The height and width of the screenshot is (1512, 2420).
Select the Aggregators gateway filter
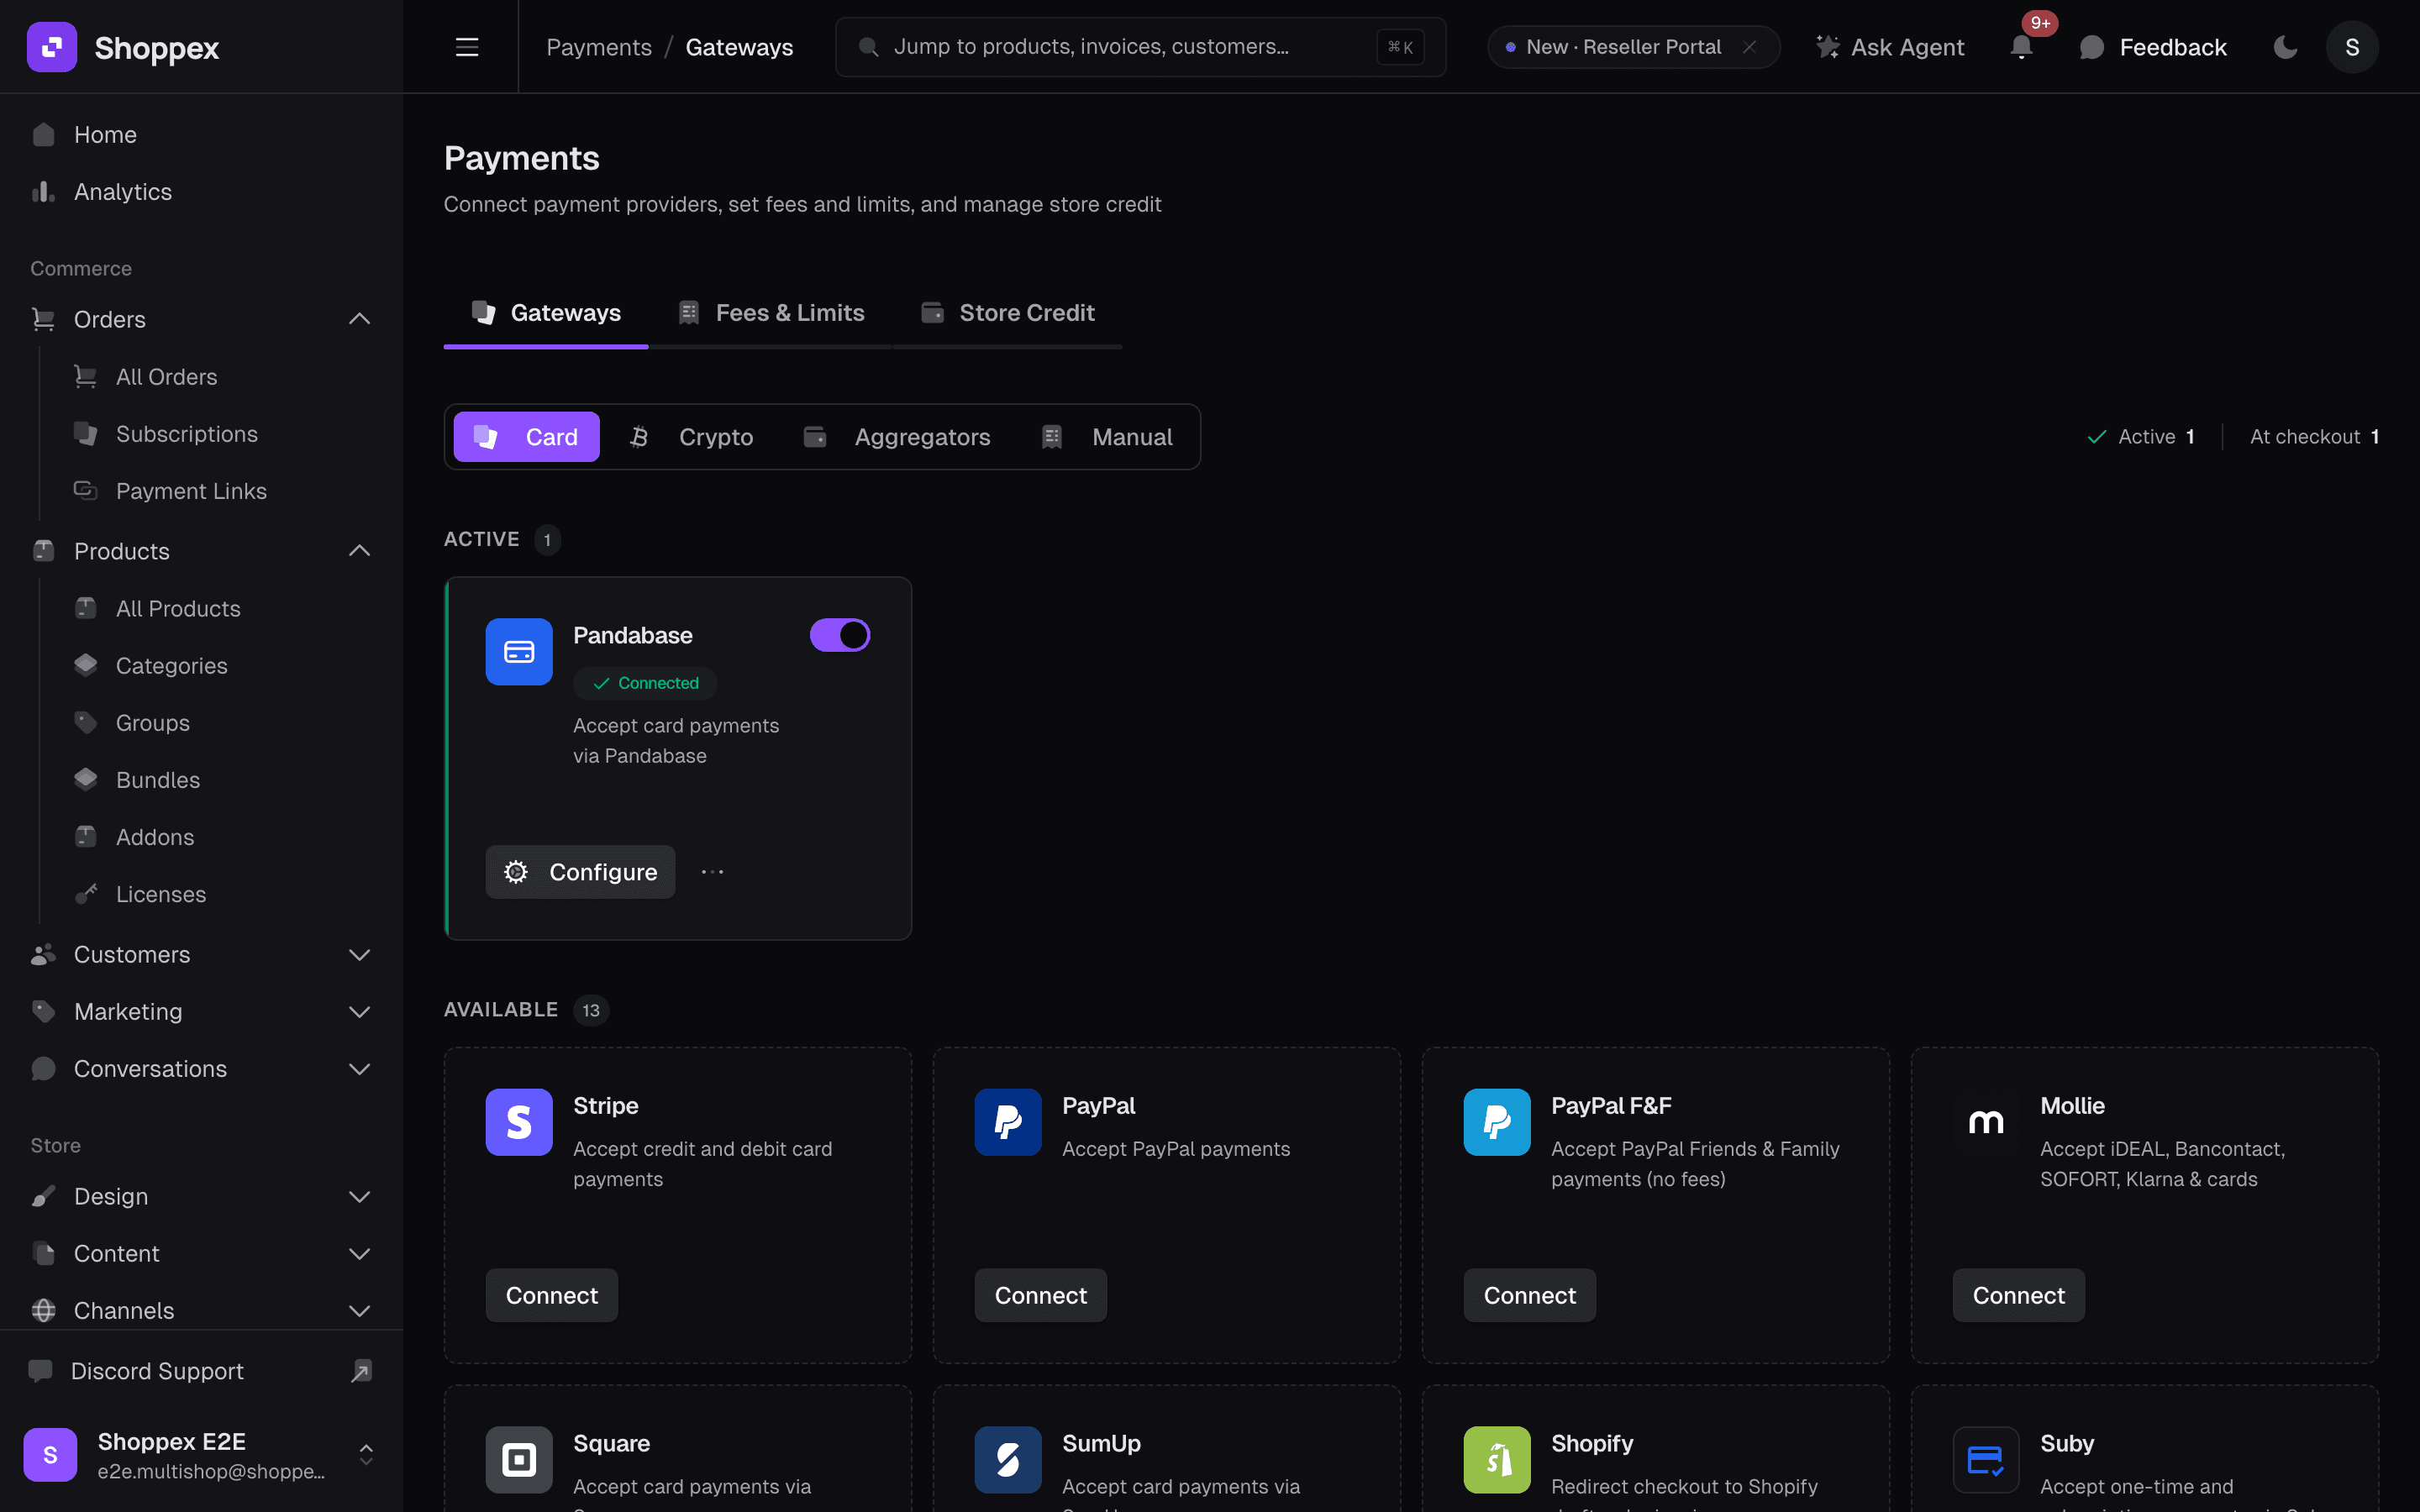[x=897, y=437]
